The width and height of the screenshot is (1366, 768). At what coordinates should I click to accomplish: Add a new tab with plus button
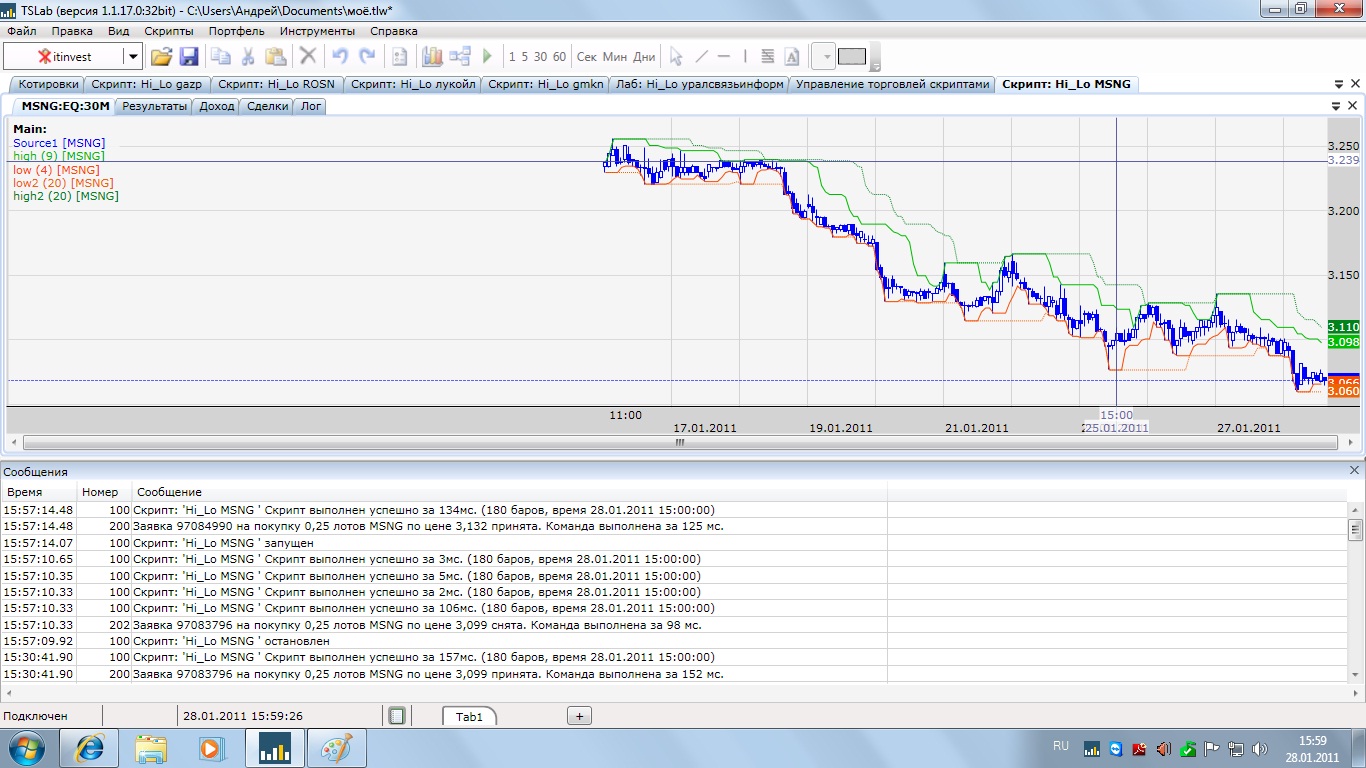pos(579,716)
